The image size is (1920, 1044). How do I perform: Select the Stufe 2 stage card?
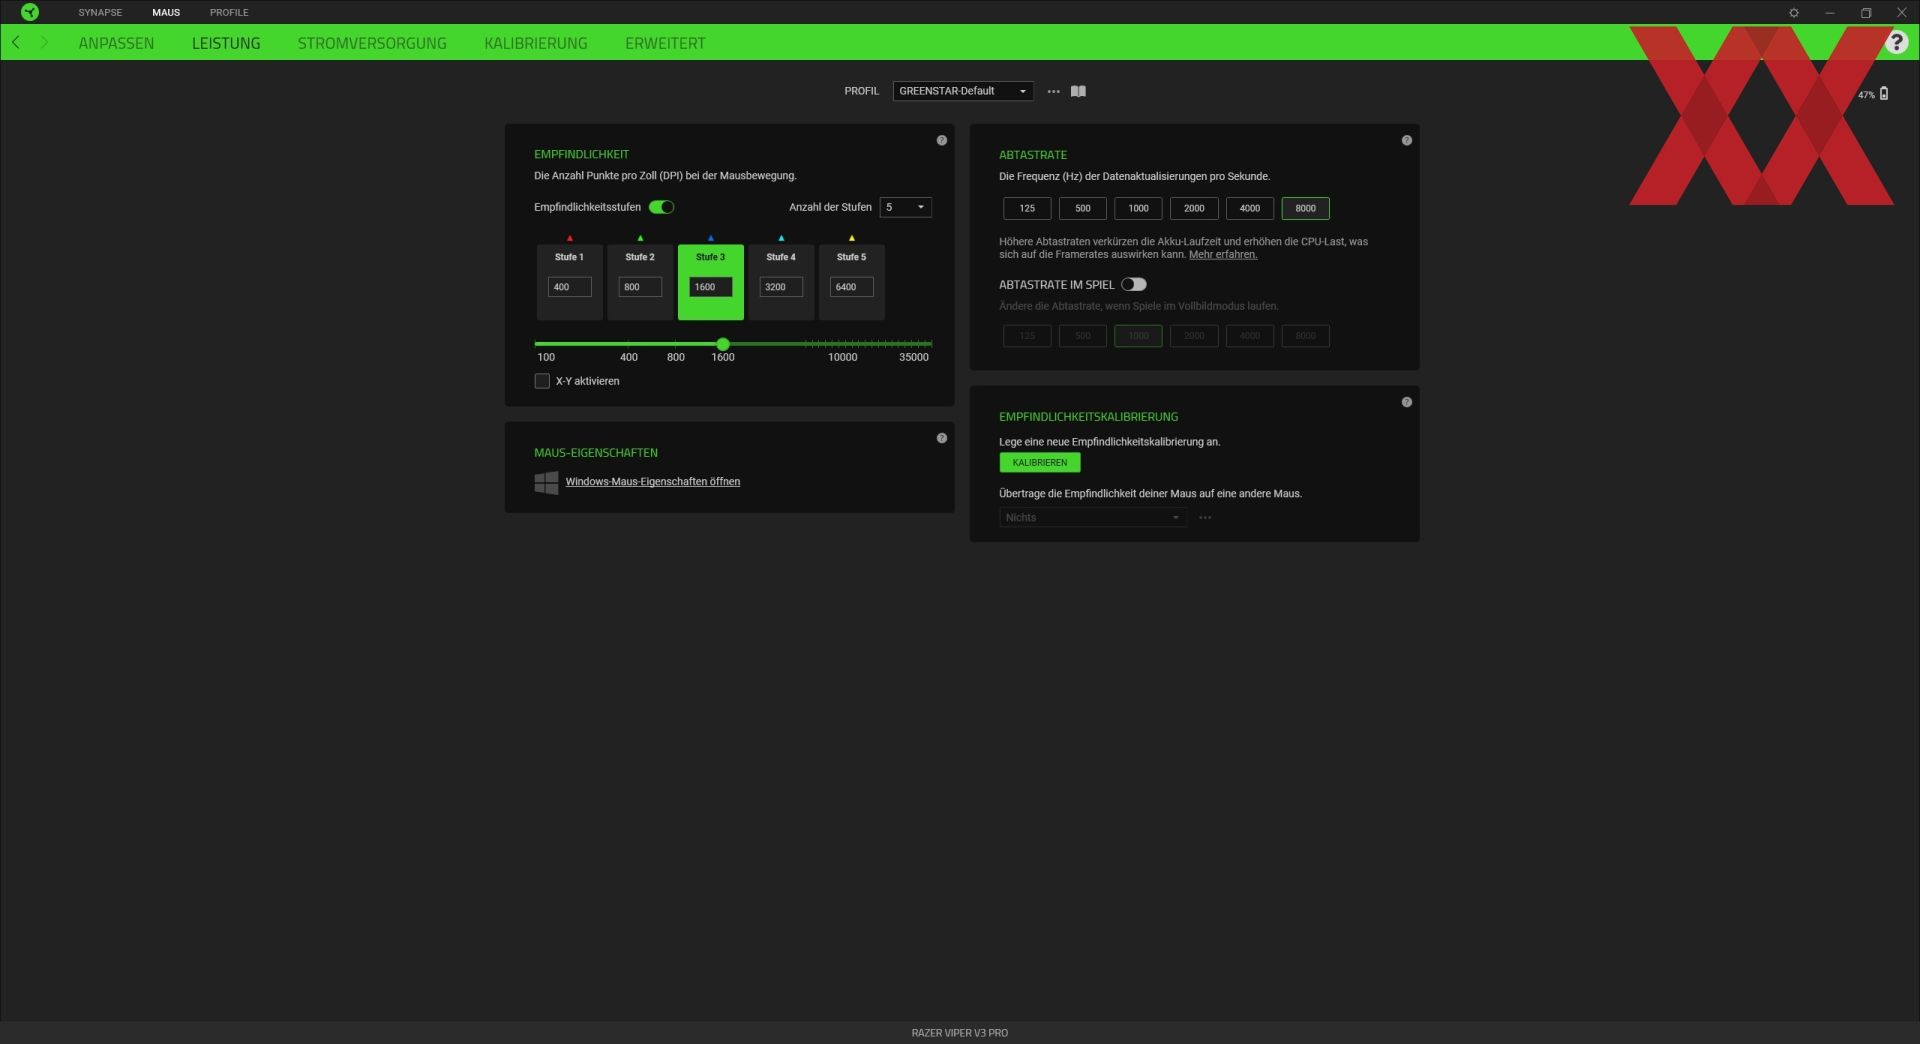[640, 281]
